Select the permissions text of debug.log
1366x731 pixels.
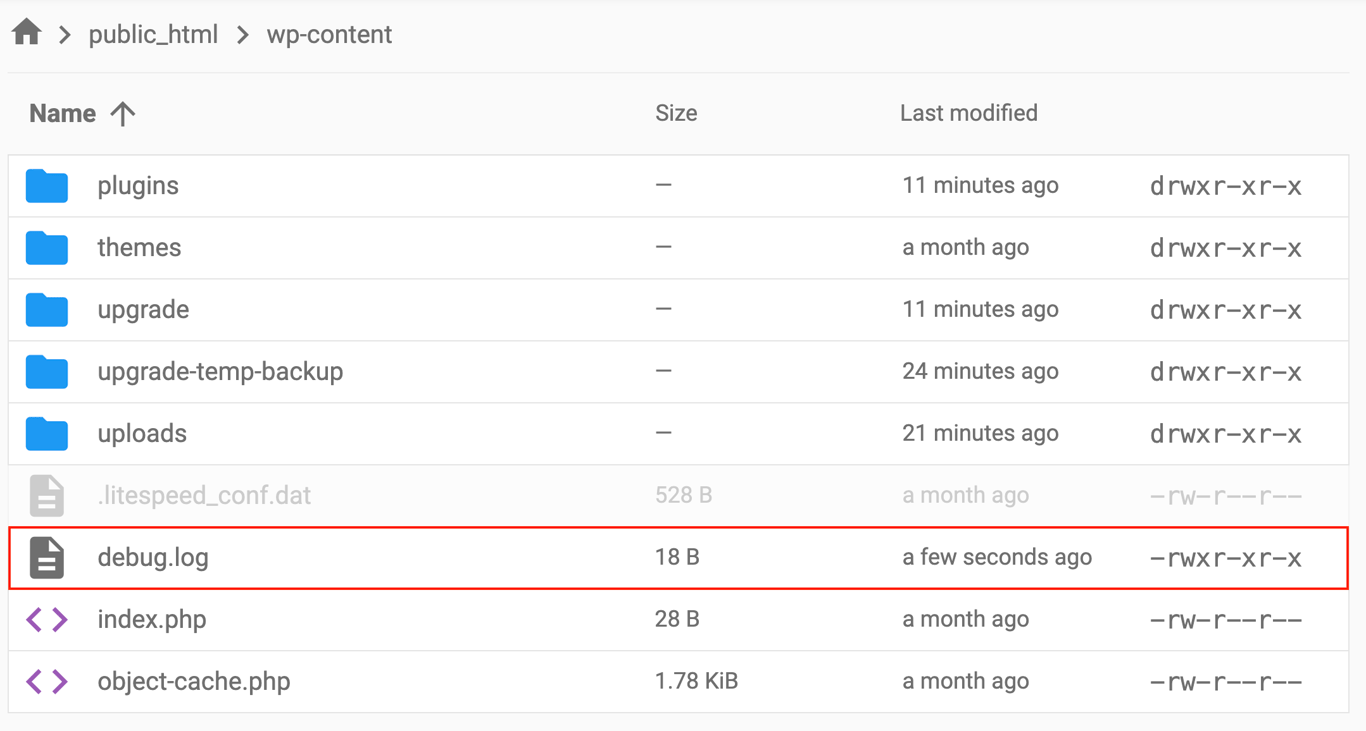[x=1225, y=557]
